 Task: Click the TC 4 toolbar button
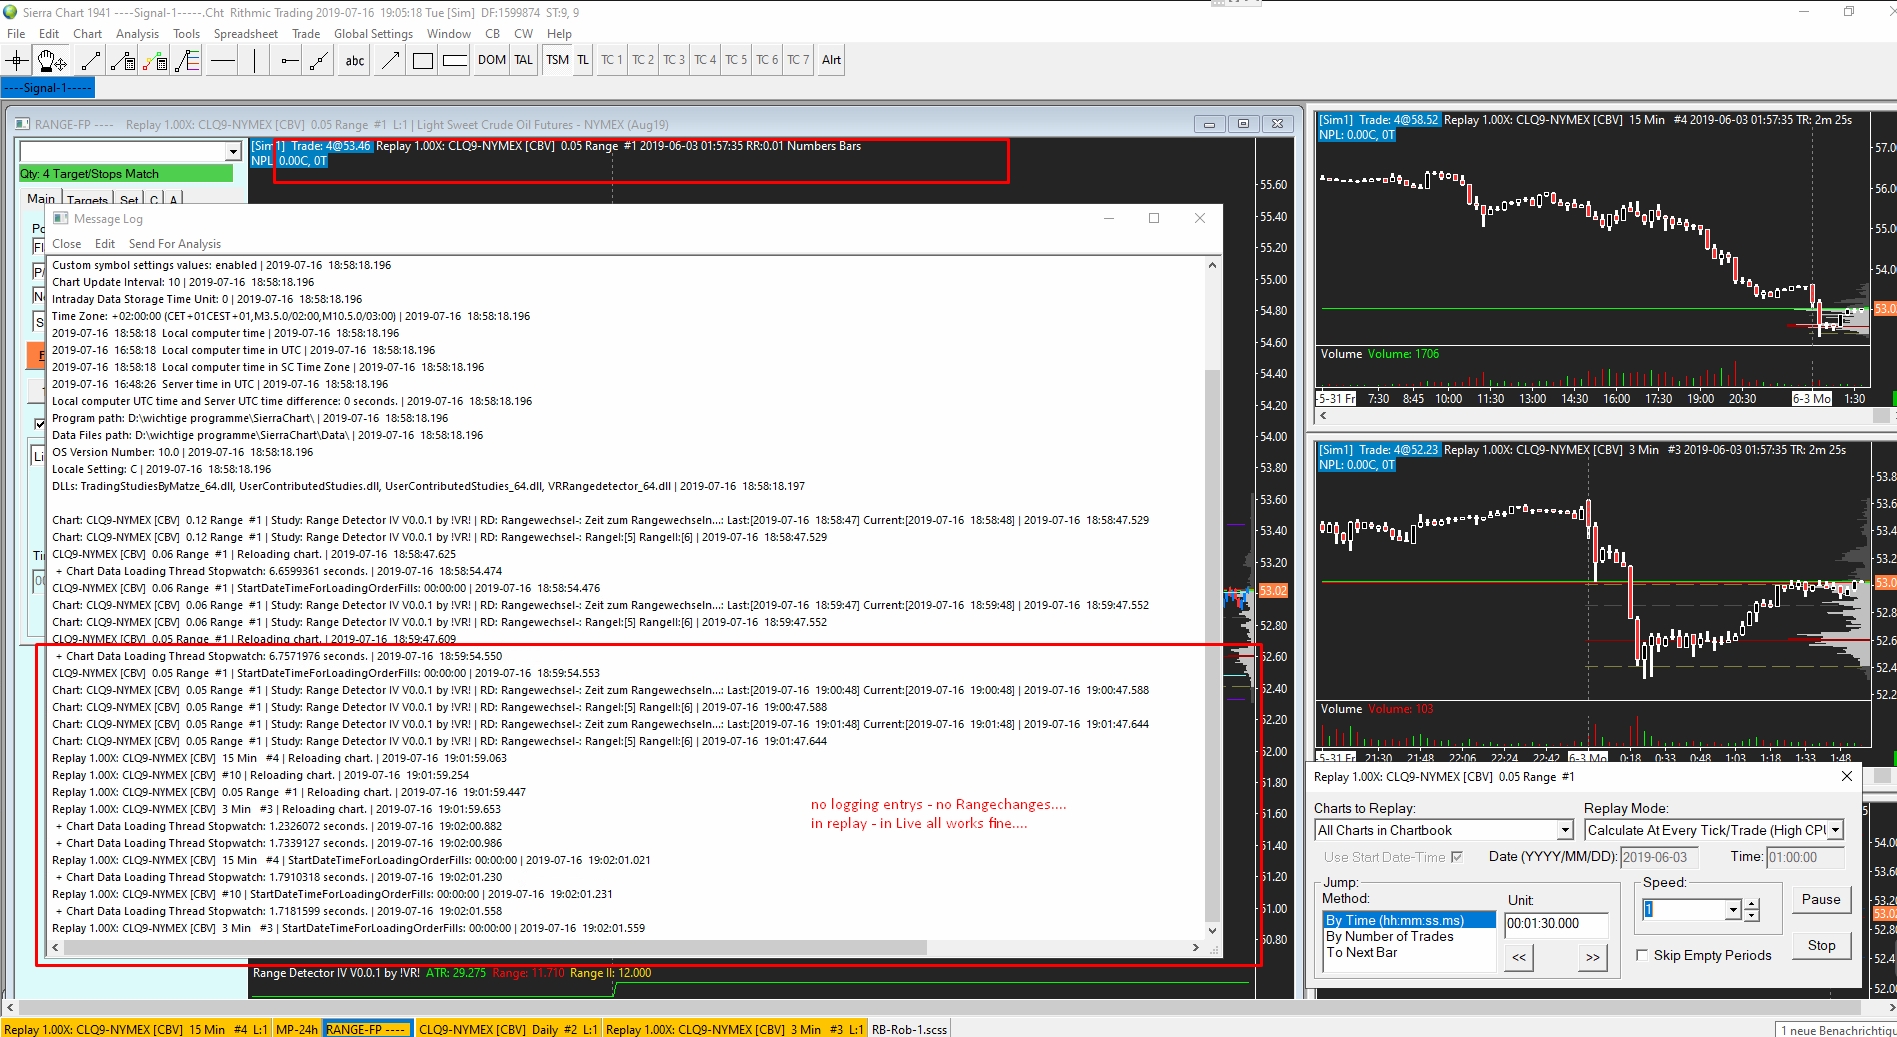[705, 60]
